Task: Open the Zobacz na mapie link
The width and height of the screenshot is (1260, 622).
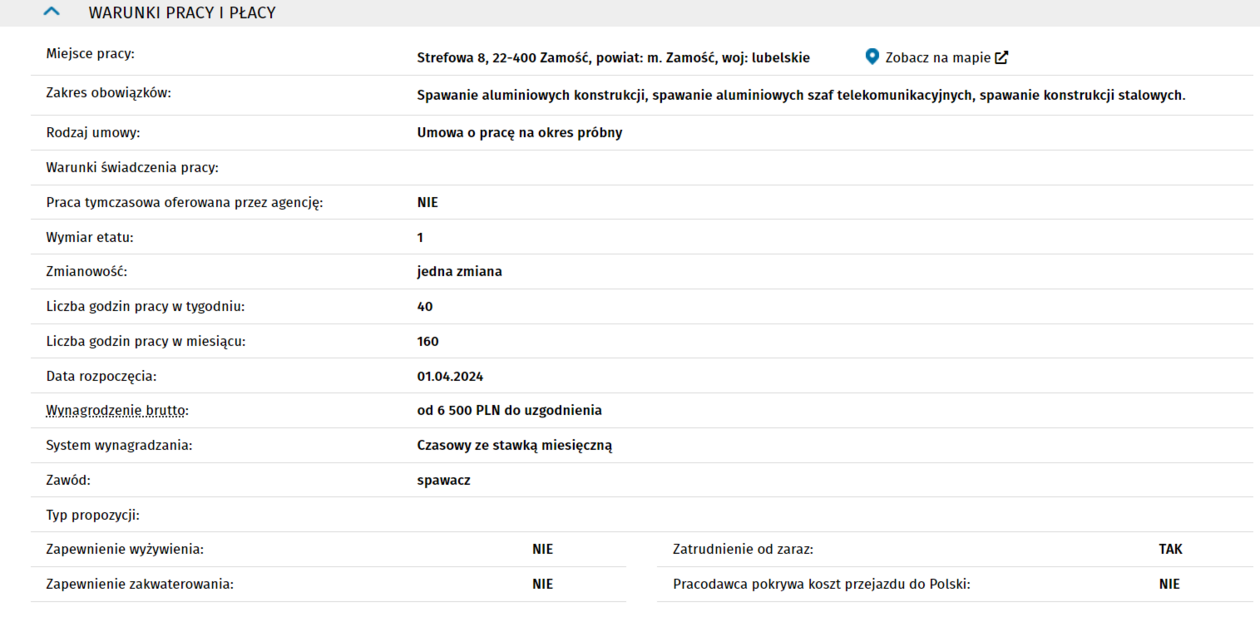Action: pos(937,58)
